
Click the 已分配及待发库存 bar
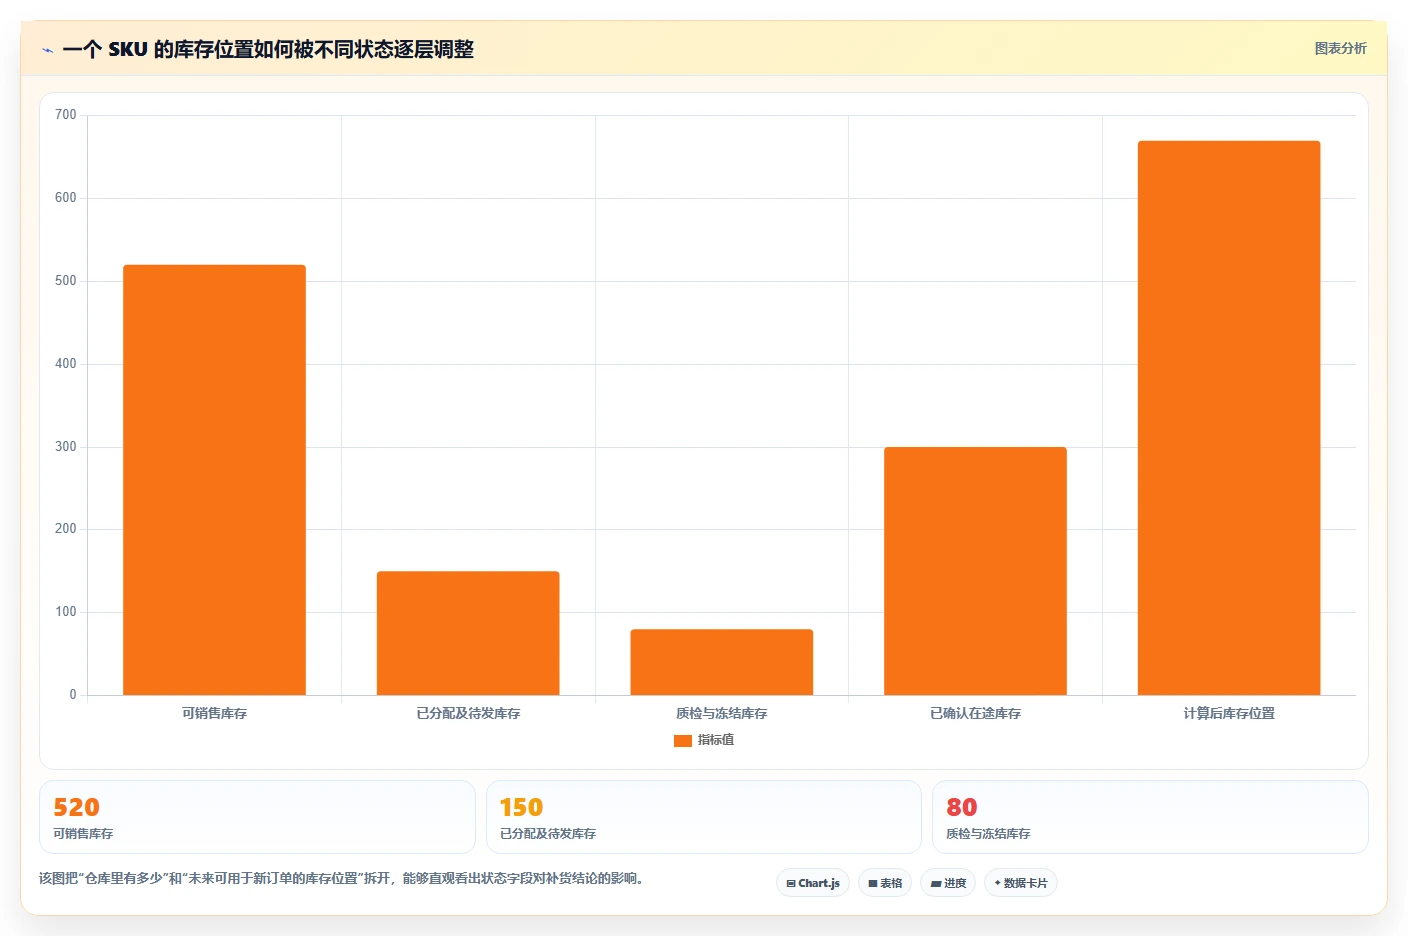click(468, 633)
